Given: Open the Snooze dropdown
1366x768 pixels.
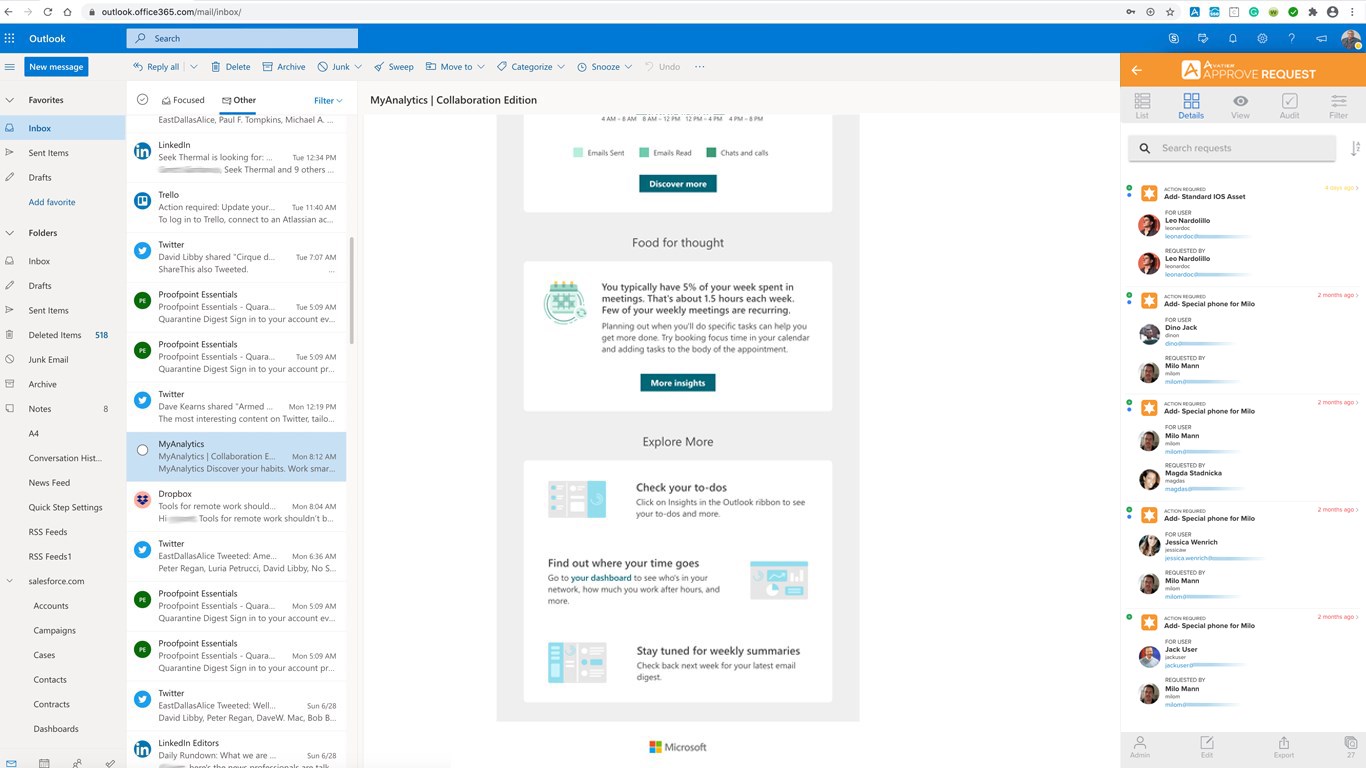Looking at the screenshot, I should click(x=604, y=67).
